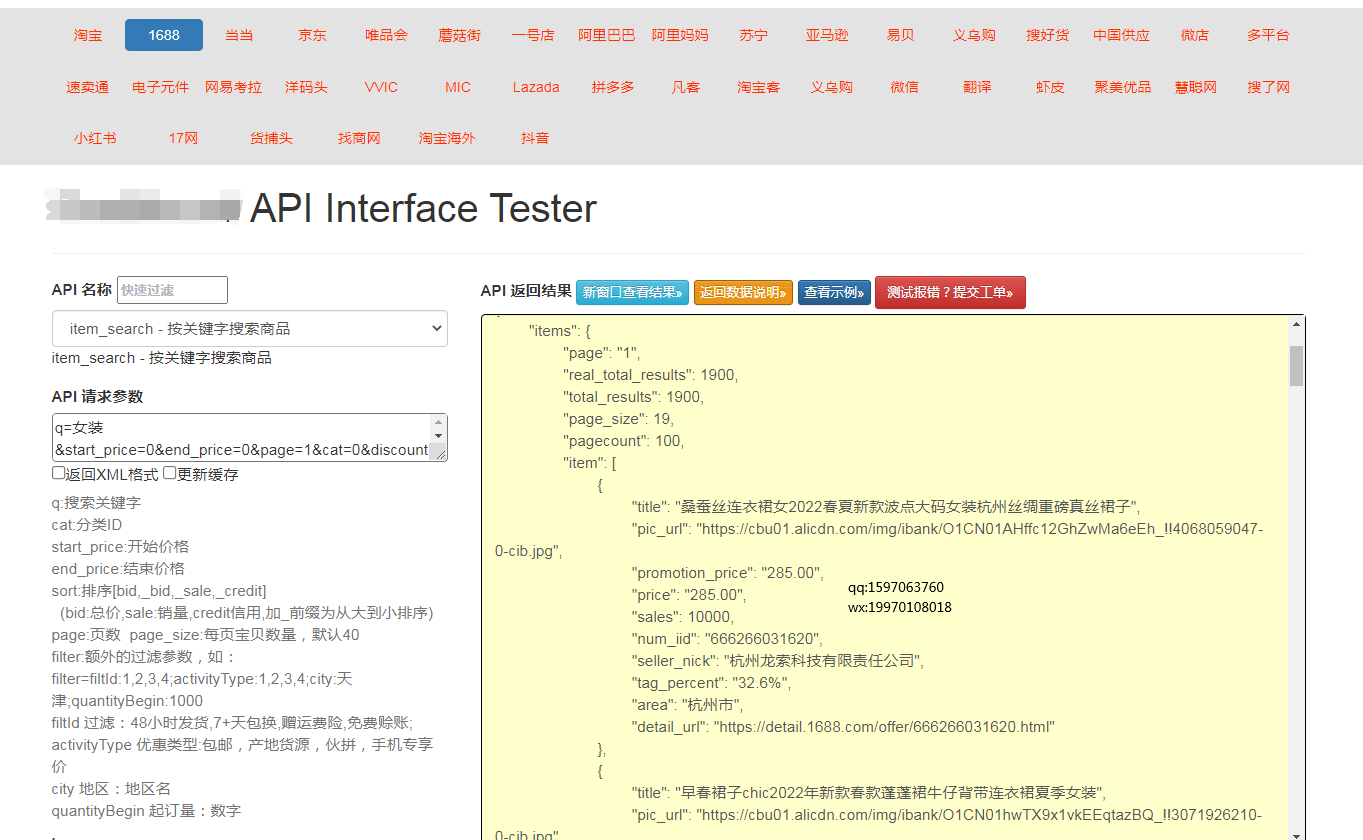The height and width of the screenshot is (840, 1363).
Task: Click the API request parameters textarea
Action: point(241,438)
